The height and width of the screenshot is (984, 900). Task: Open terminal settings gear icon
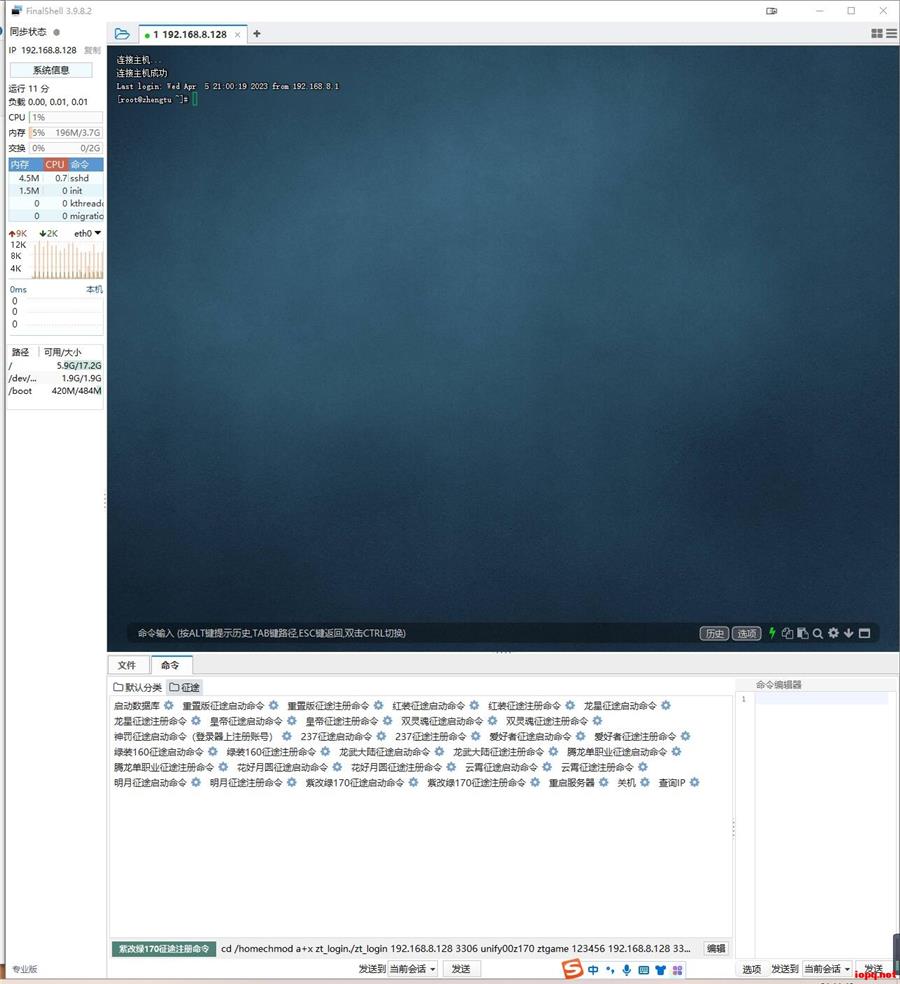(833, 633)
